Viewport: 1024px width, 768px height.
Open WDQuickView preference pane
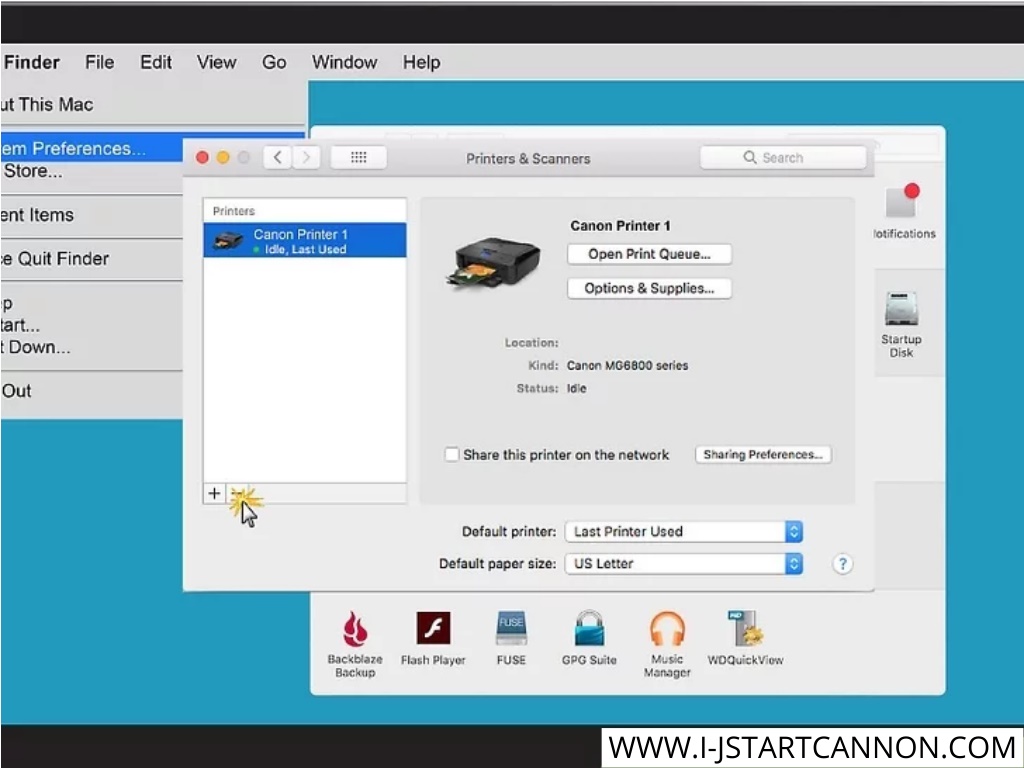pos(746,638)
